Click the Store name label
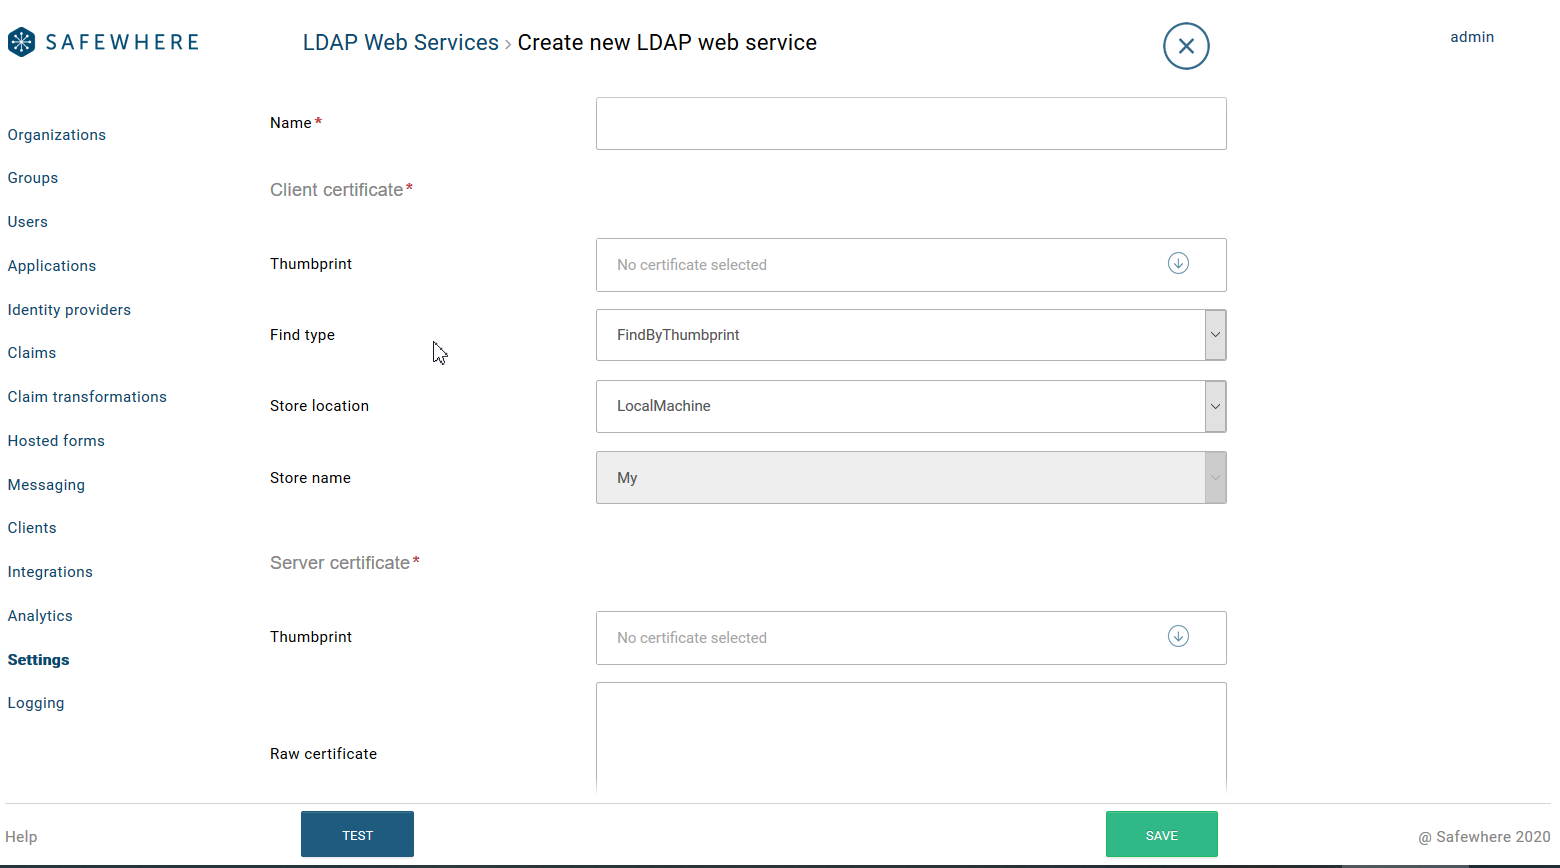Screen dimensions: 1560x868 coord(310,478)
